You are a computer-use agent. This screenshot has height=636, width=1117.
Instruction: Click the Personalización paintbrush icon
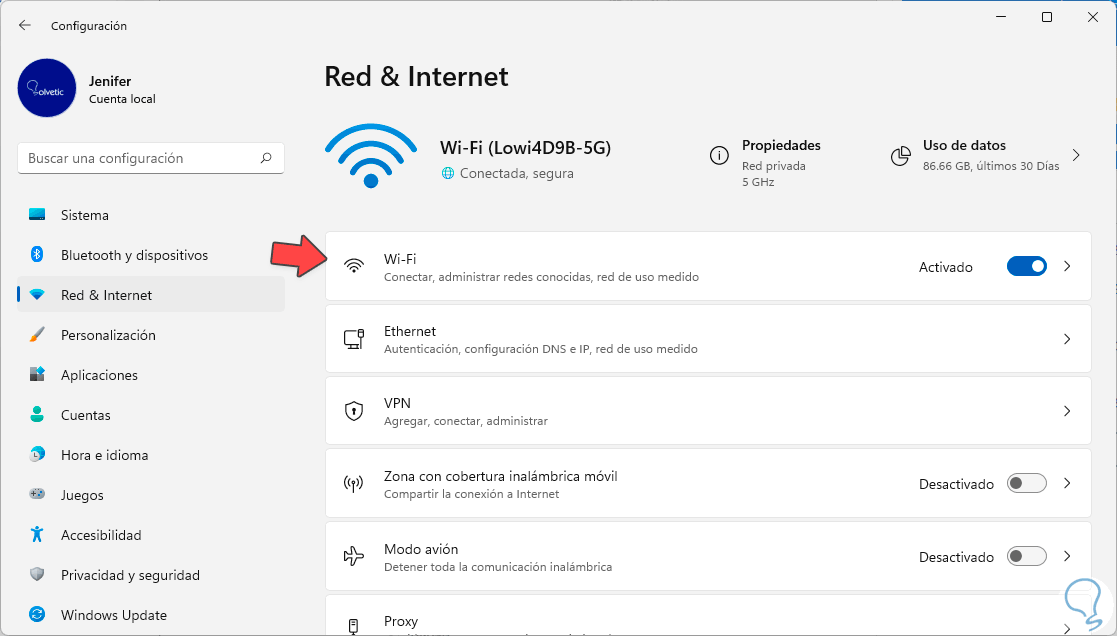pos(37,335)
